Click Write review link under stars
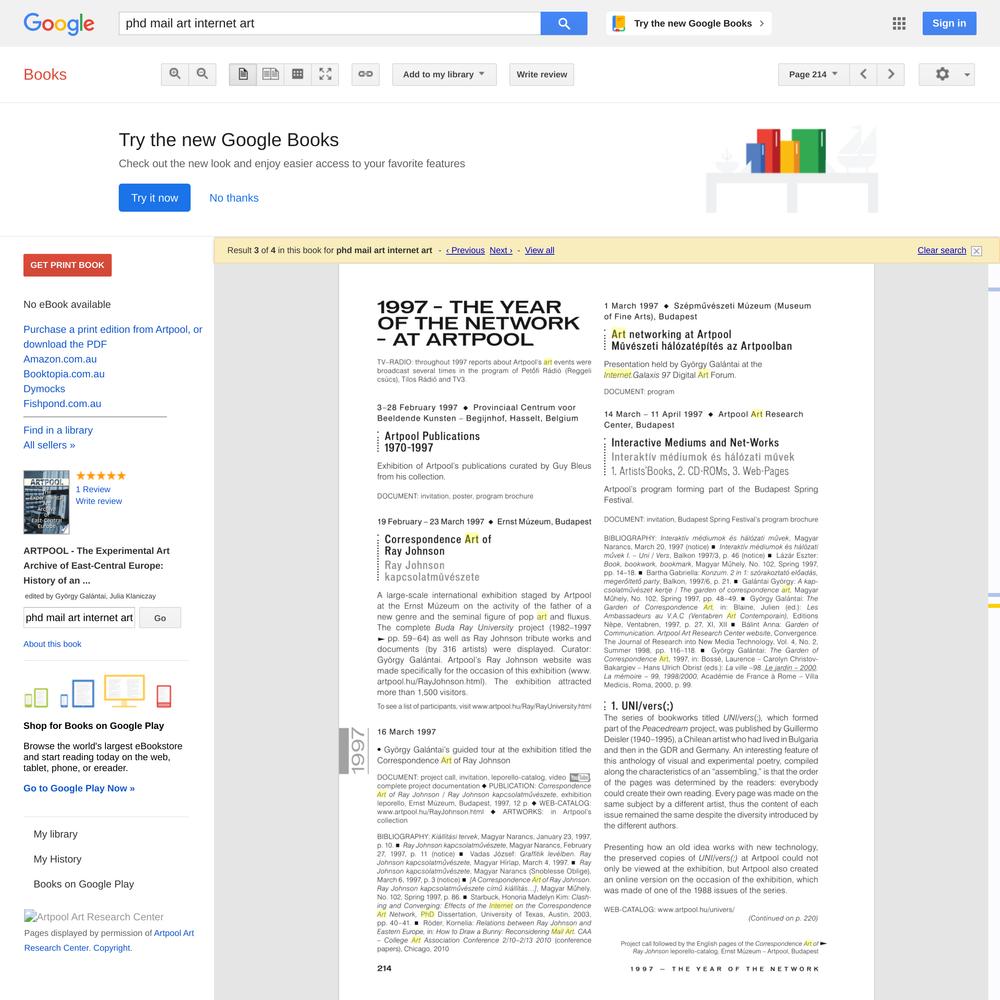1000x1000 pixels. 99,501
